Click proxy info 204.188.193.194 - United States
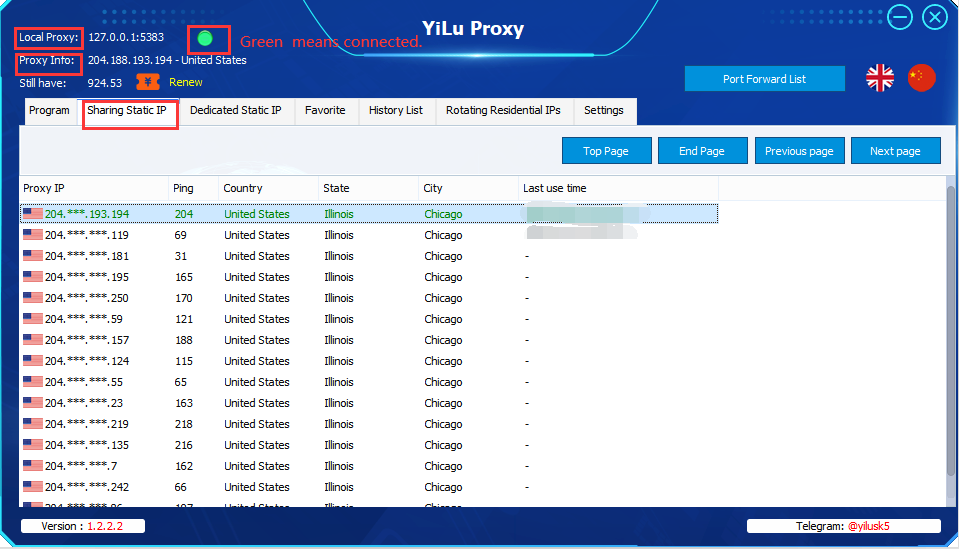The width and height of the screenshot is (959, 549). 167,60
